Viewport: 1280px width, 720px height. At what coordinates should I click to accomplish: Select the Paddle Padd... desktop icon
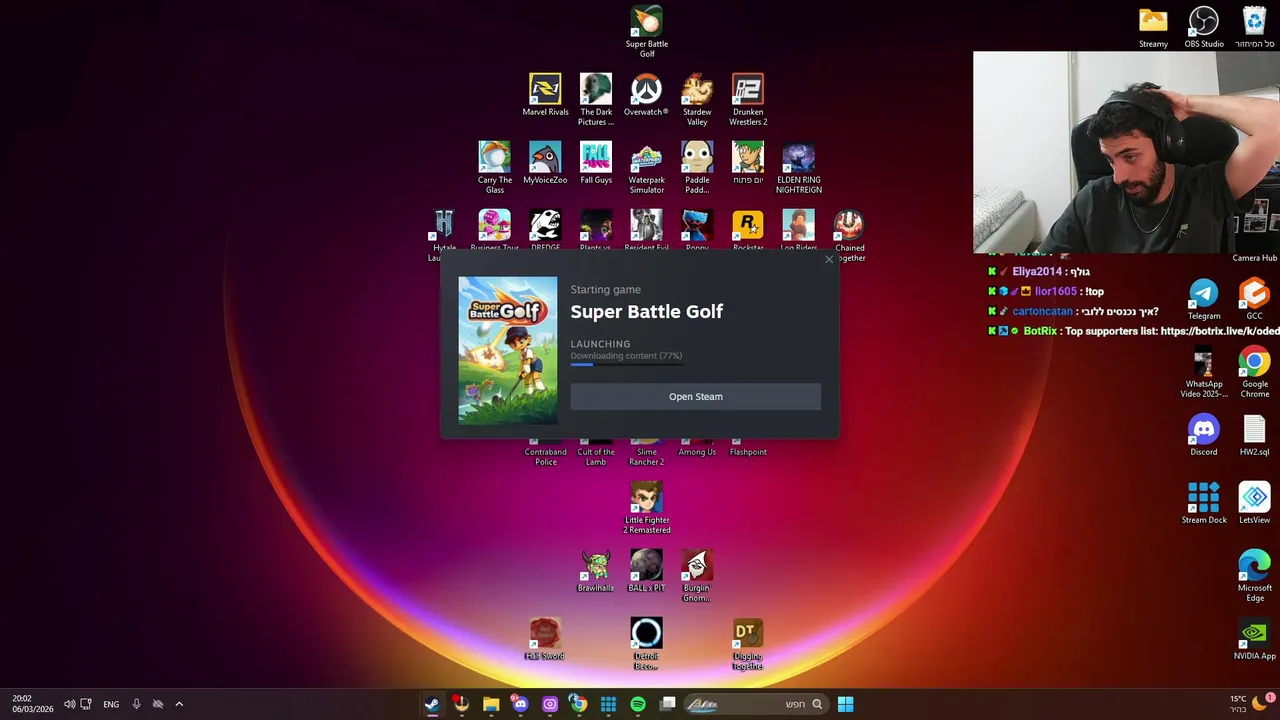pos(697,167)
